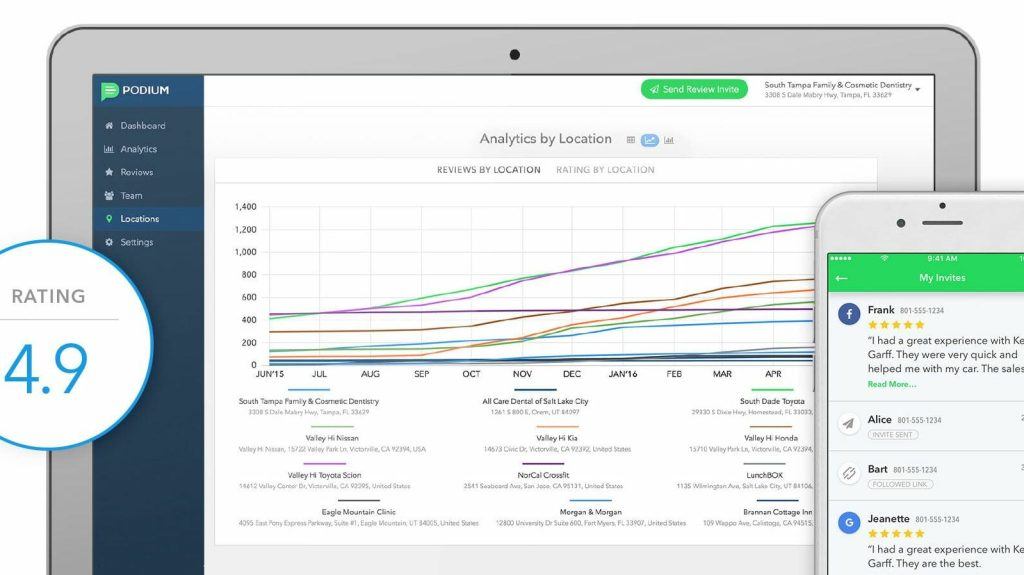Tap Frank's five-star rating
1024x575 pixels.
(896, 325)
